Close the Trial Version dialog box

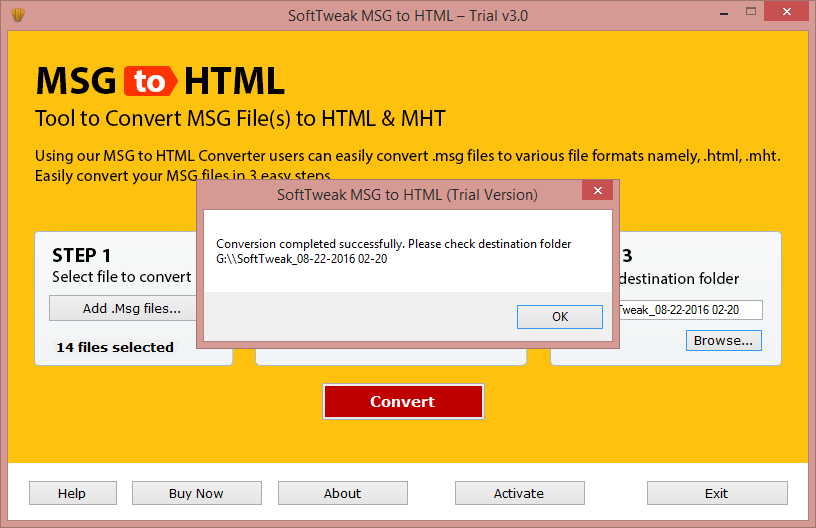coord(597,190)
